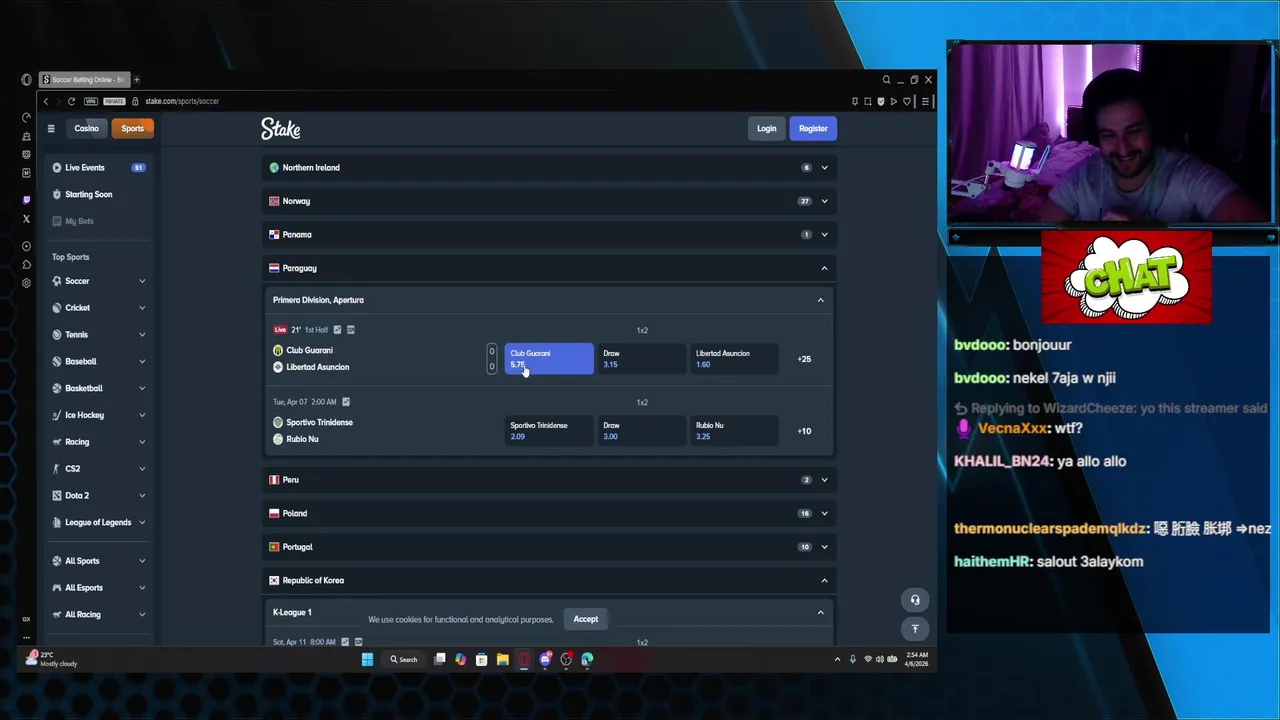Select Club Guarani odds 5.75
Image resolution: width=1280 pixels, height=720 pixels.
click(x=549, y=359)
